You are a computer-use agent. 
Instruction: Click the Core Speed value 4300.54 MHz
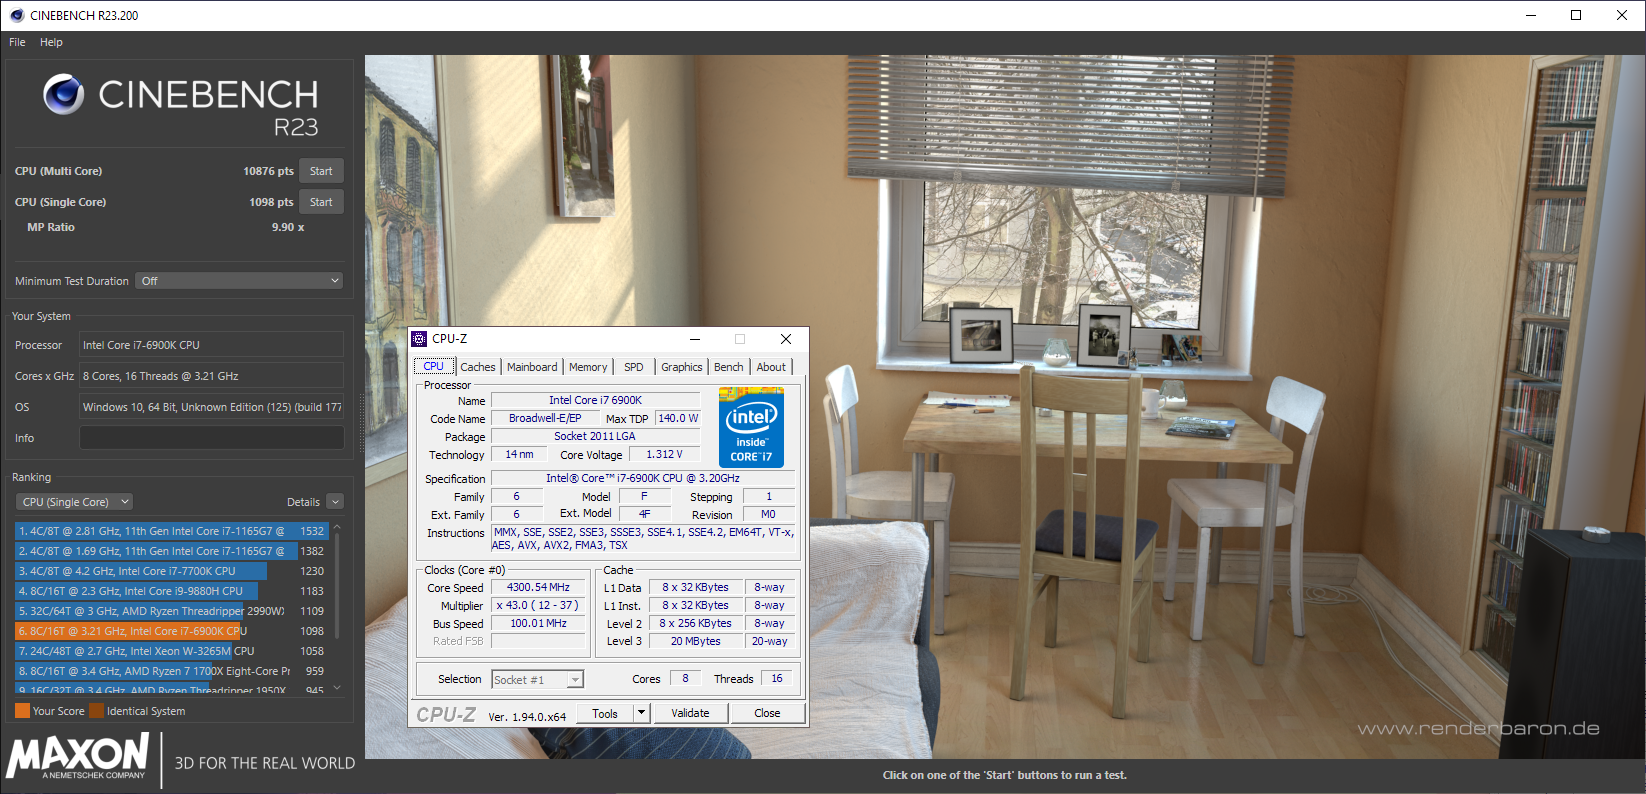[538, 587]
